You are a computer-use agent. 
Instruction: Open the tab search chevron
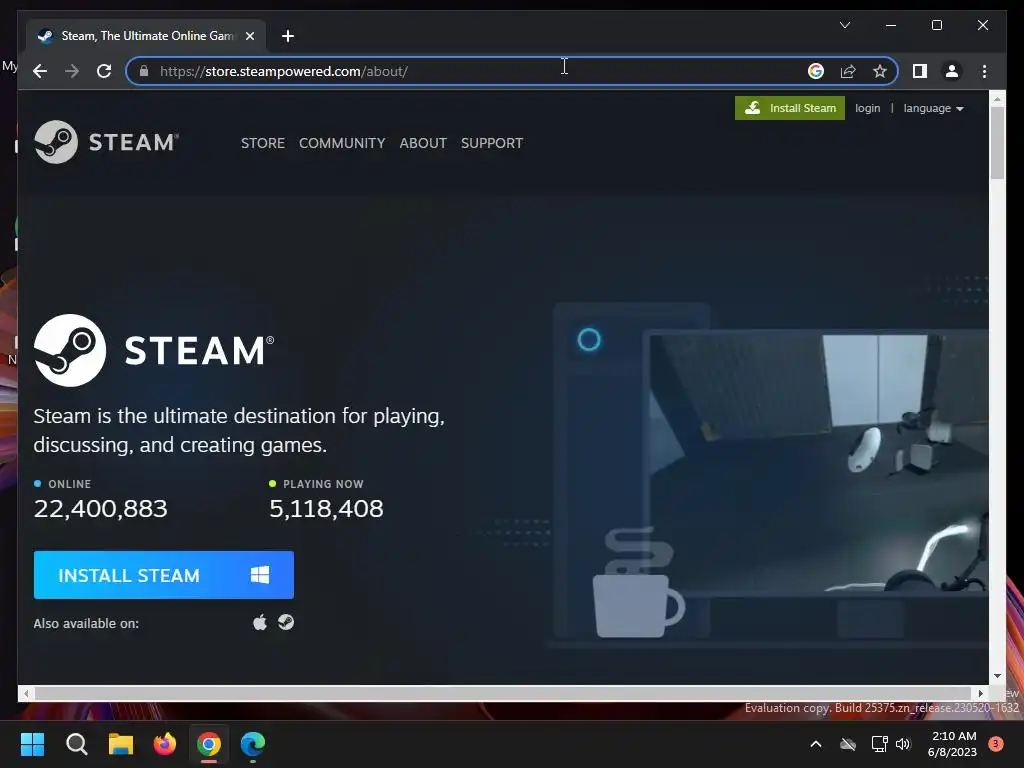pos(844,25)
